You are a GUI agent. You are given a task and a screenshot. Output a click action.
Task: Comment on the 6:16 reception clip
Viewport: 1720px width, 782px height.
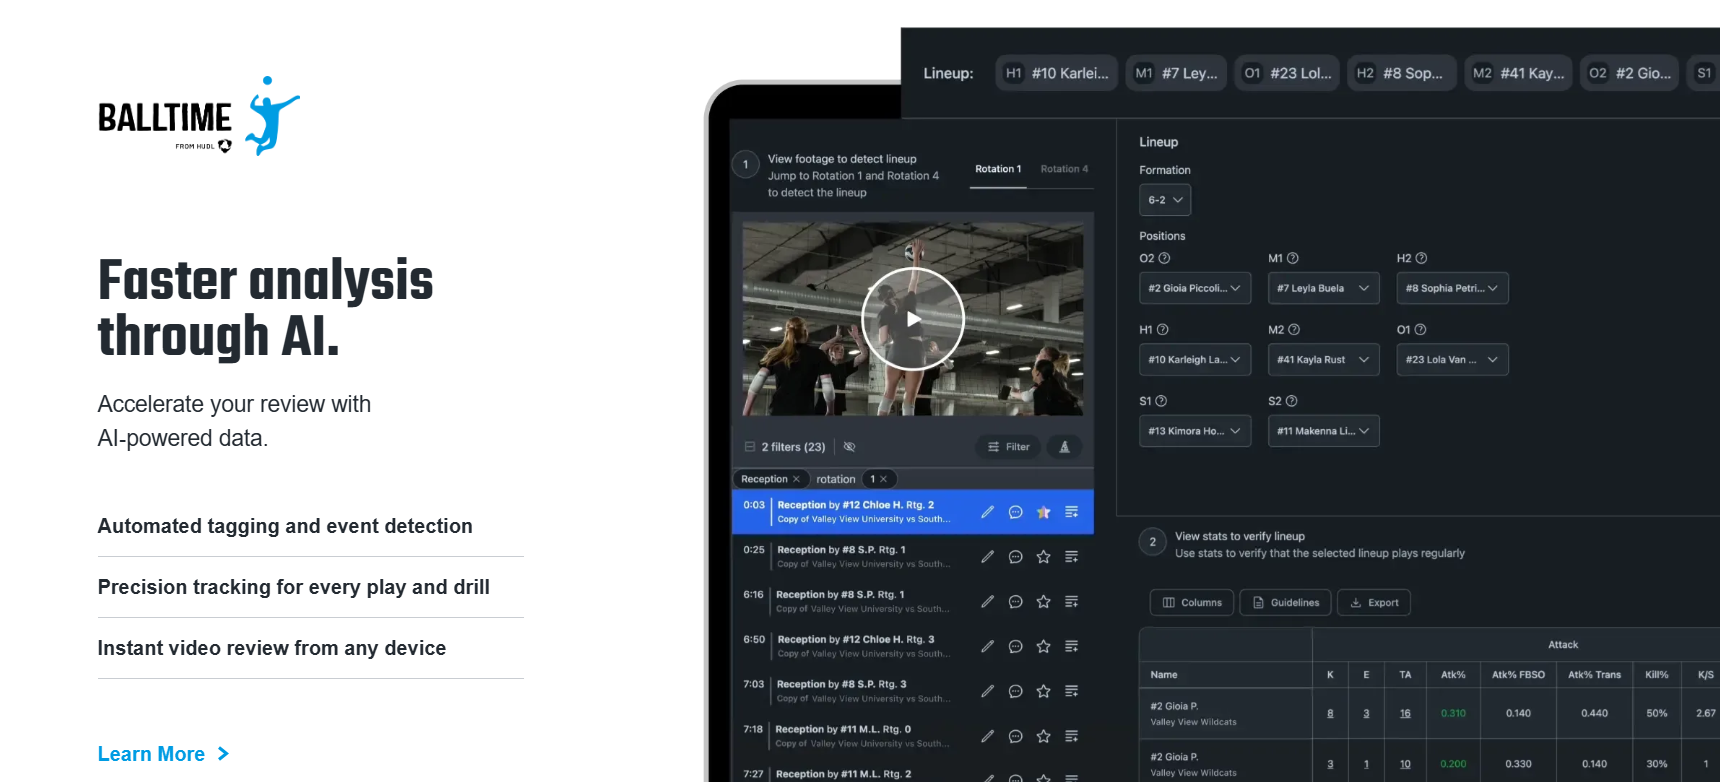(x=1015, y=602)
